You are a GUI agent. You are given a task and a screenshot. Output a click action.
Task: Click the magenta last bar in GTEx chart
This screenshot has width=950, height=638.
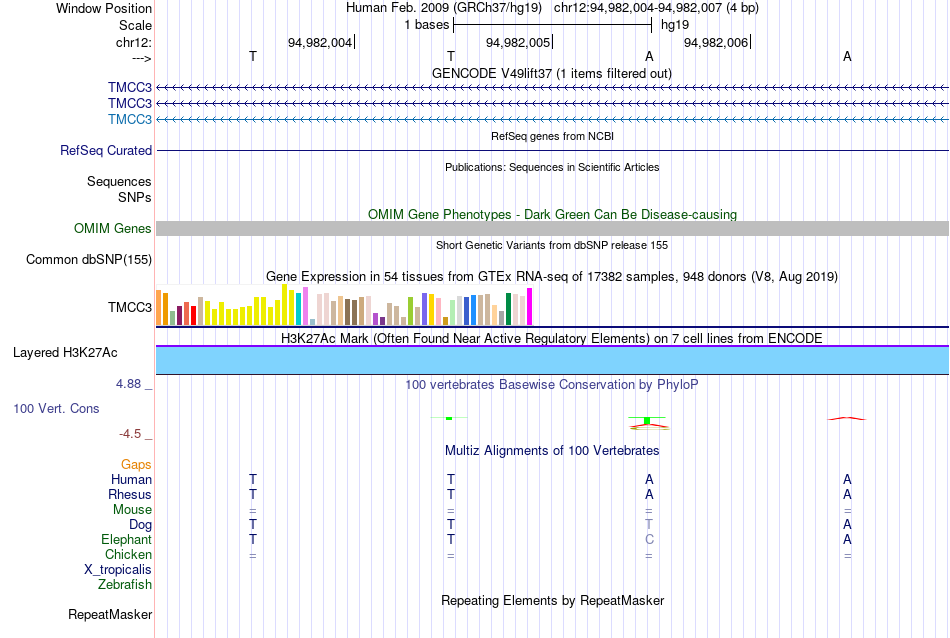pyautogui.click(x=530, y=307)
